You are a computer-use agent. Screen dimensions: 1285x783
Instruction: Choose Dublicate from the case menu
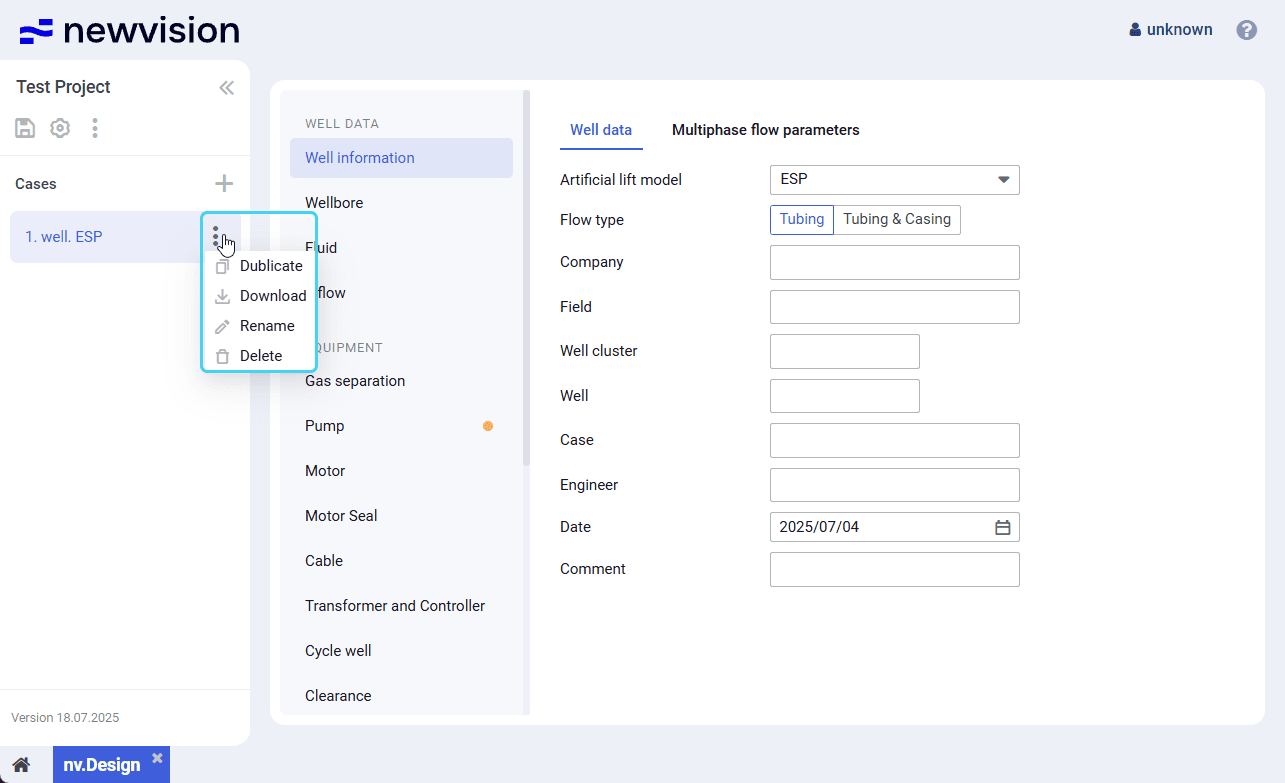coord(270,266)
